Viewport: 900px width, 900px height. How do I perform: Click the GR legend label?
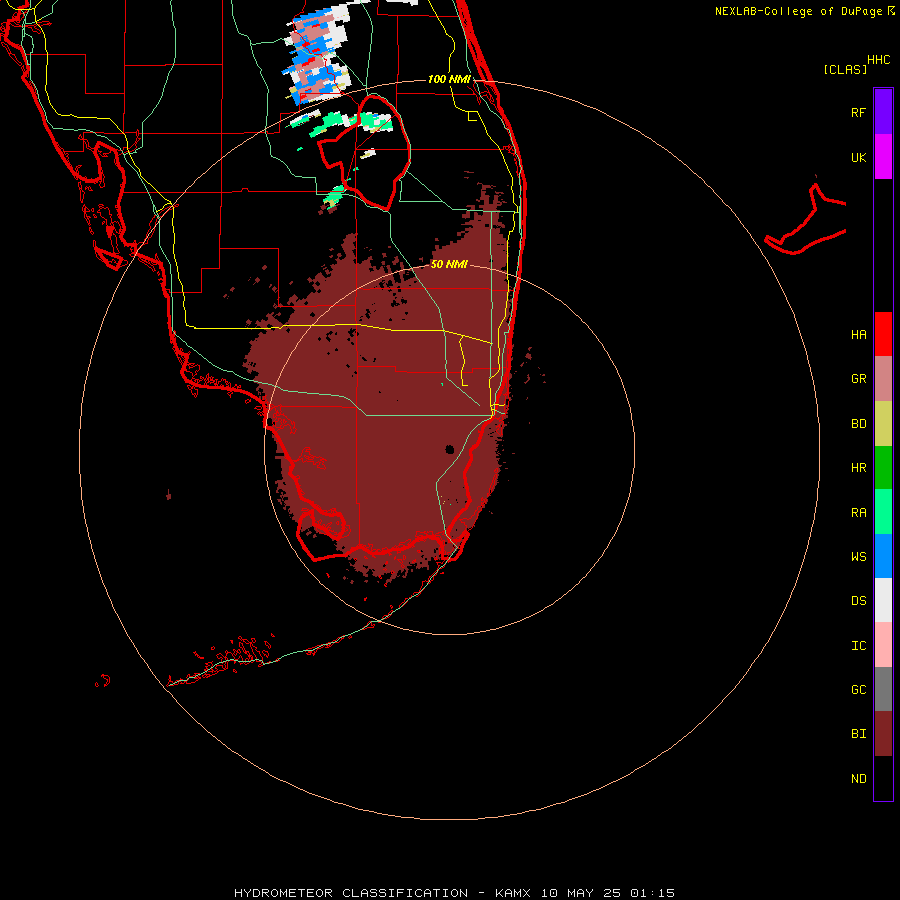click(858, 379)
